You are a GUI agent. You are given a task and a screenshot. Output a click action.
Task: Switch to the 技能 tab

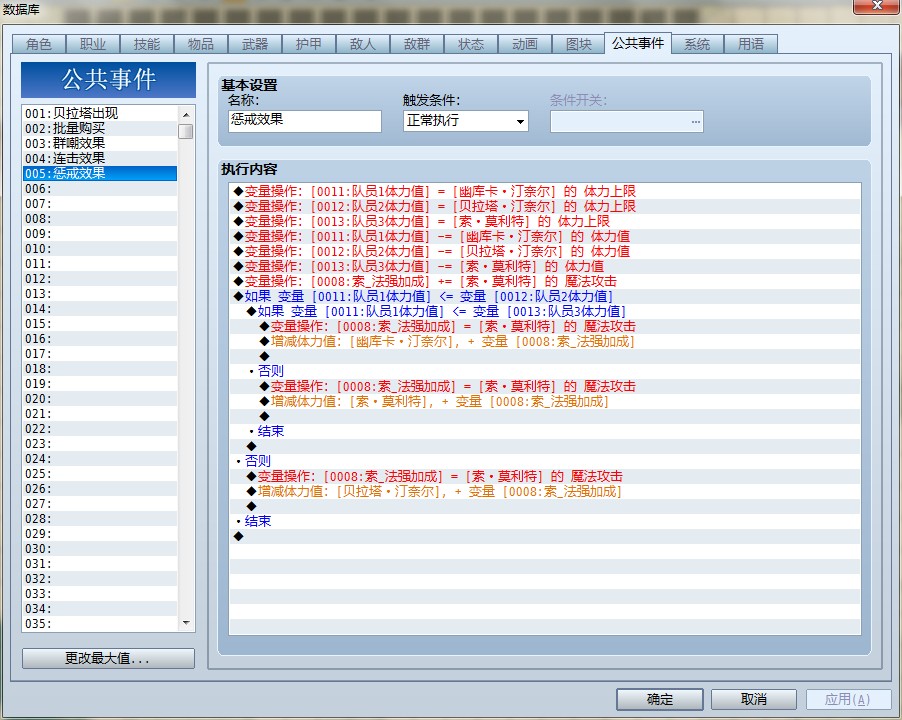(147, 44)
